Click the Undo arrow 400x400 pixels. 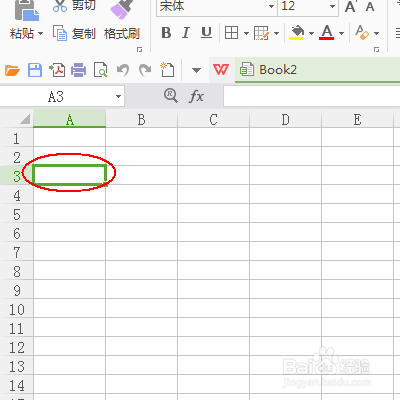123,70
